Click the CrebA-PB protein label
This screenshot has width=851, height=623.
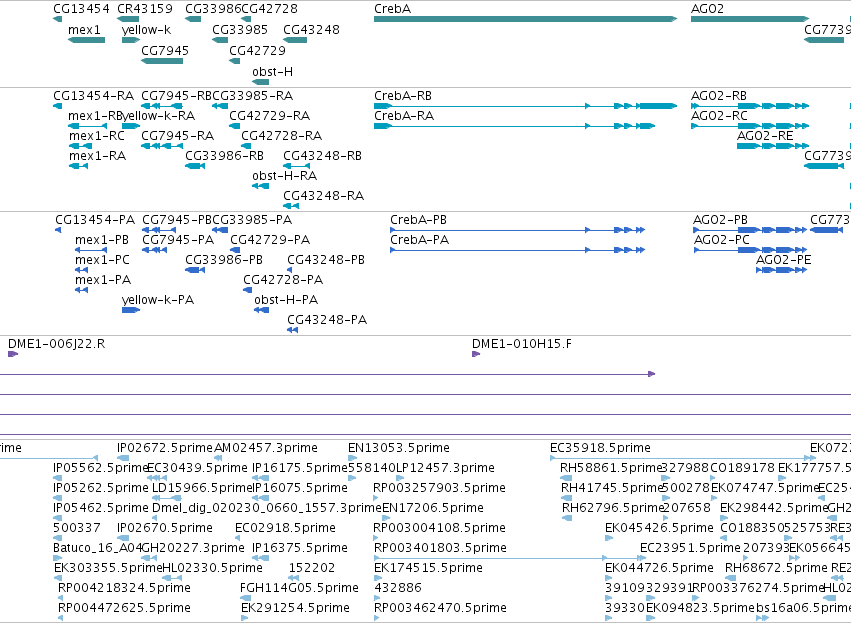tap(418, 220)
